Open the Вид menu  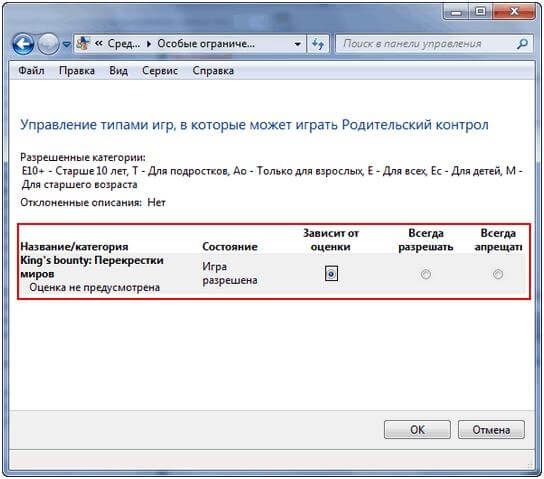[x=118, y=71]
